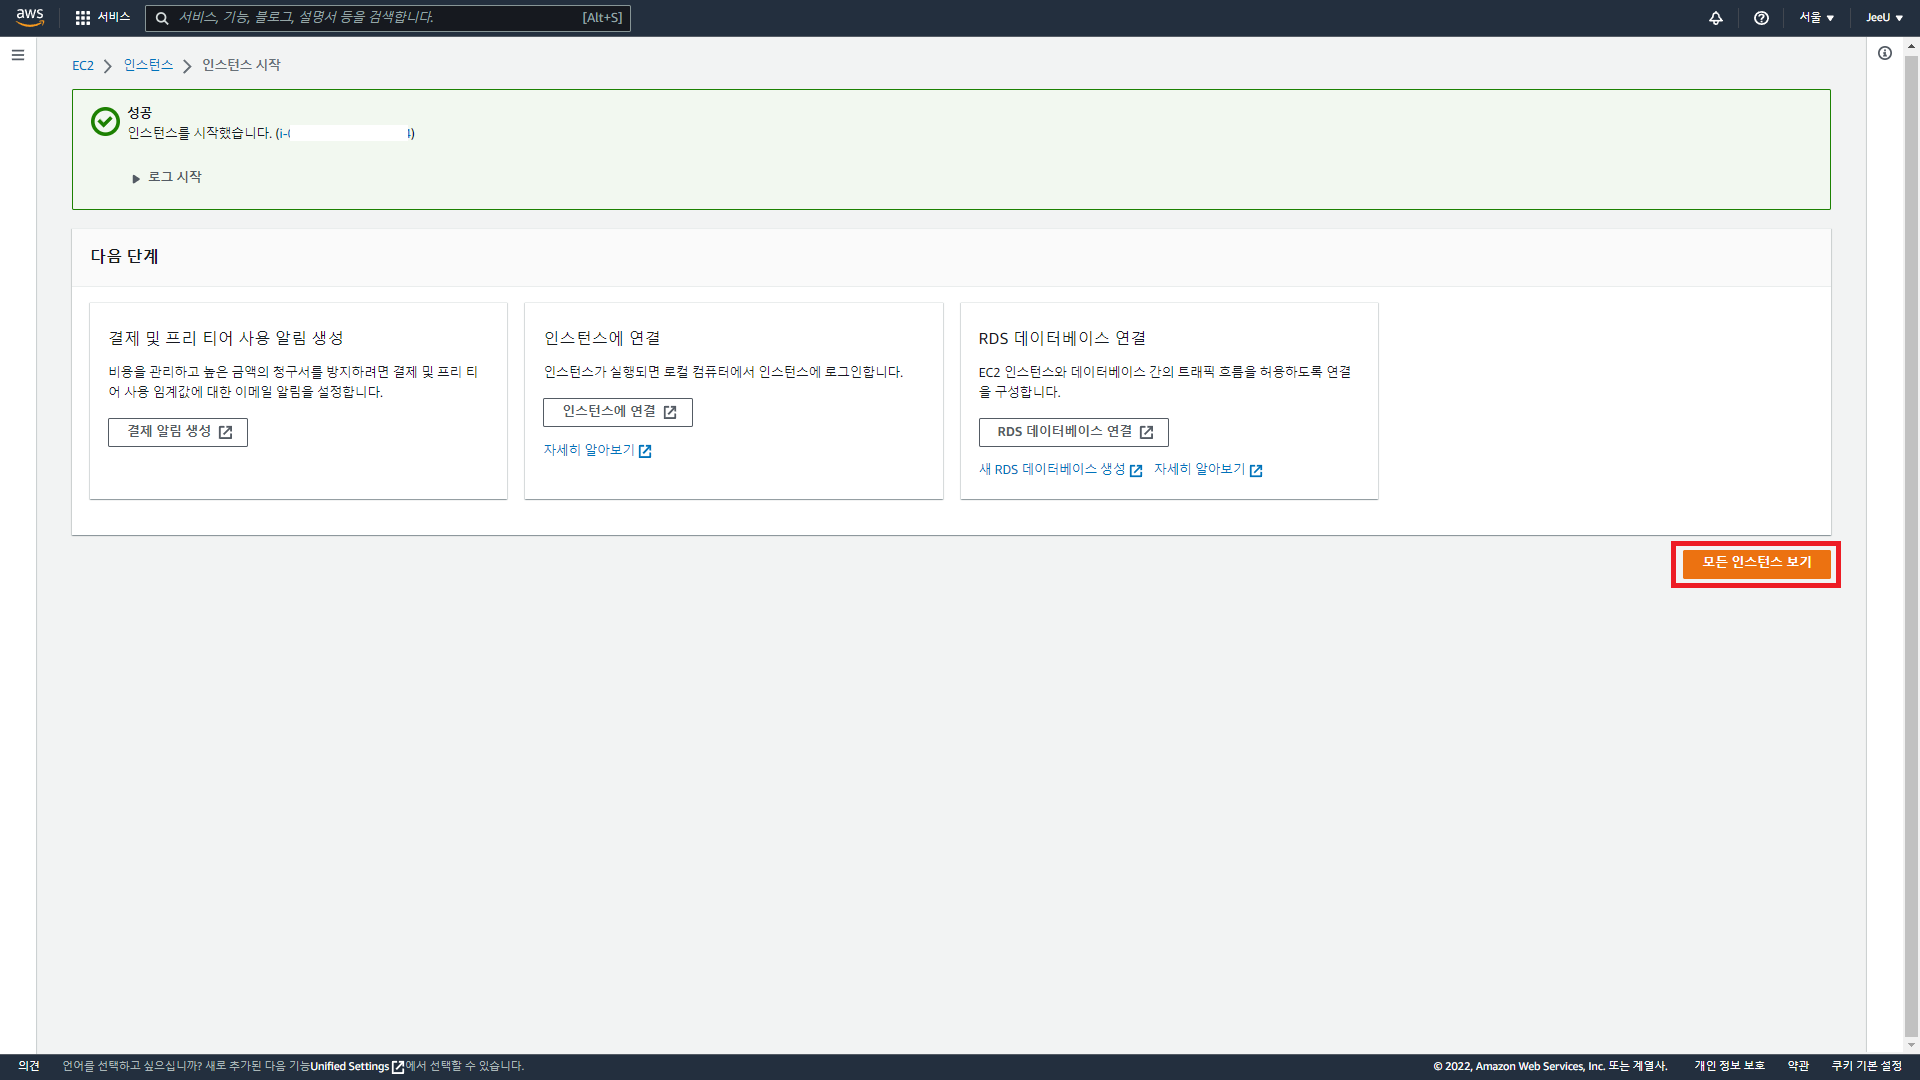This screenshot has width=1920, height=1080.
Task: Go to 인스턴스 breadcrumb link
Action: click(148, 65)
